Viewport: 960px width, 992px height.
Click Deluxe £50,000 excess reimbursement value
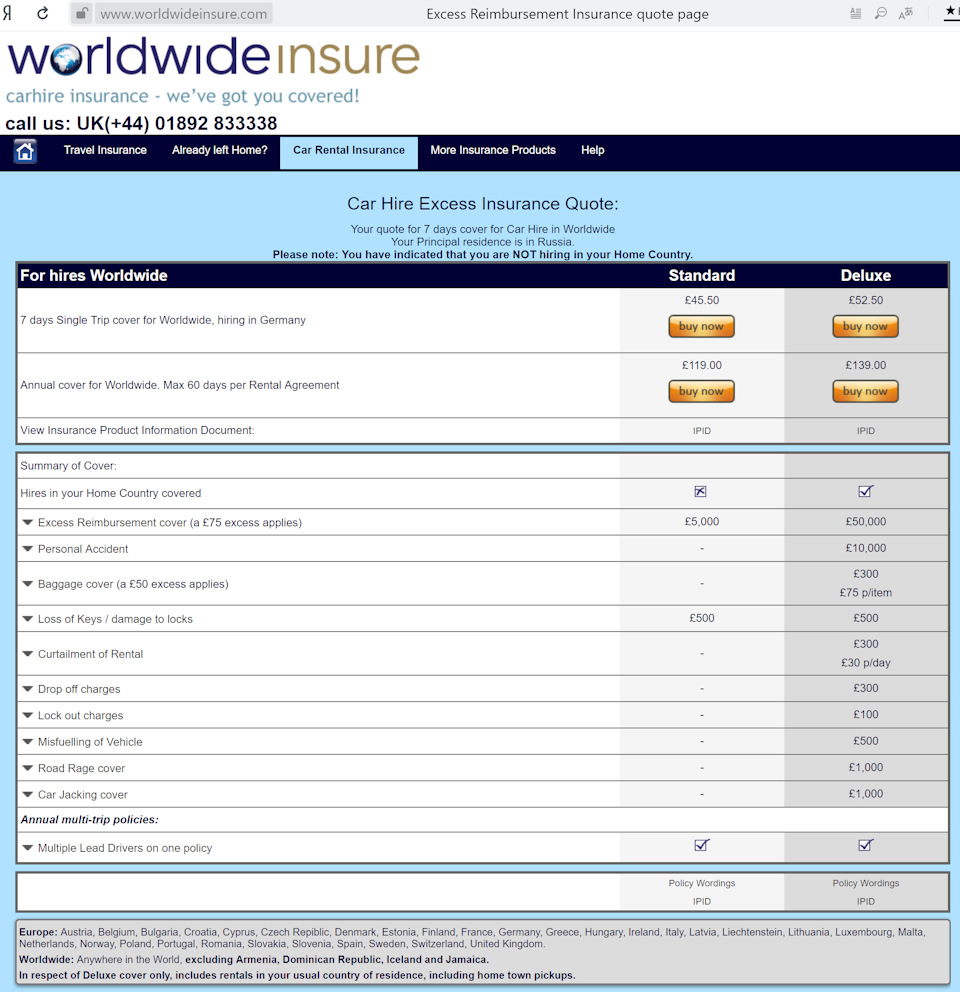866,522
